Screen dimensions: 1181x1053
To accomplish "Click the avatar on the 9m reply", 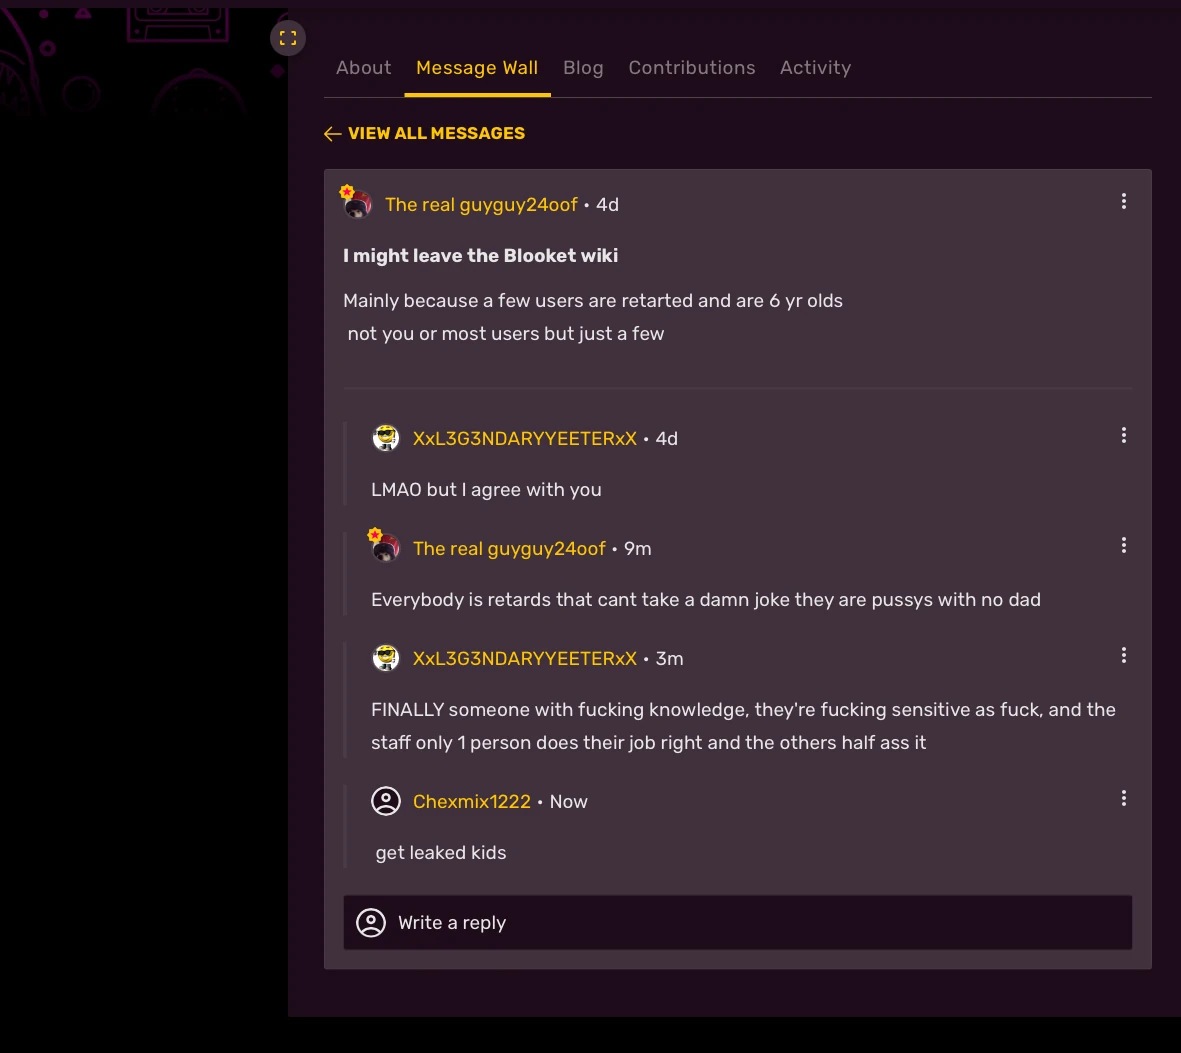I will [385, 548].
